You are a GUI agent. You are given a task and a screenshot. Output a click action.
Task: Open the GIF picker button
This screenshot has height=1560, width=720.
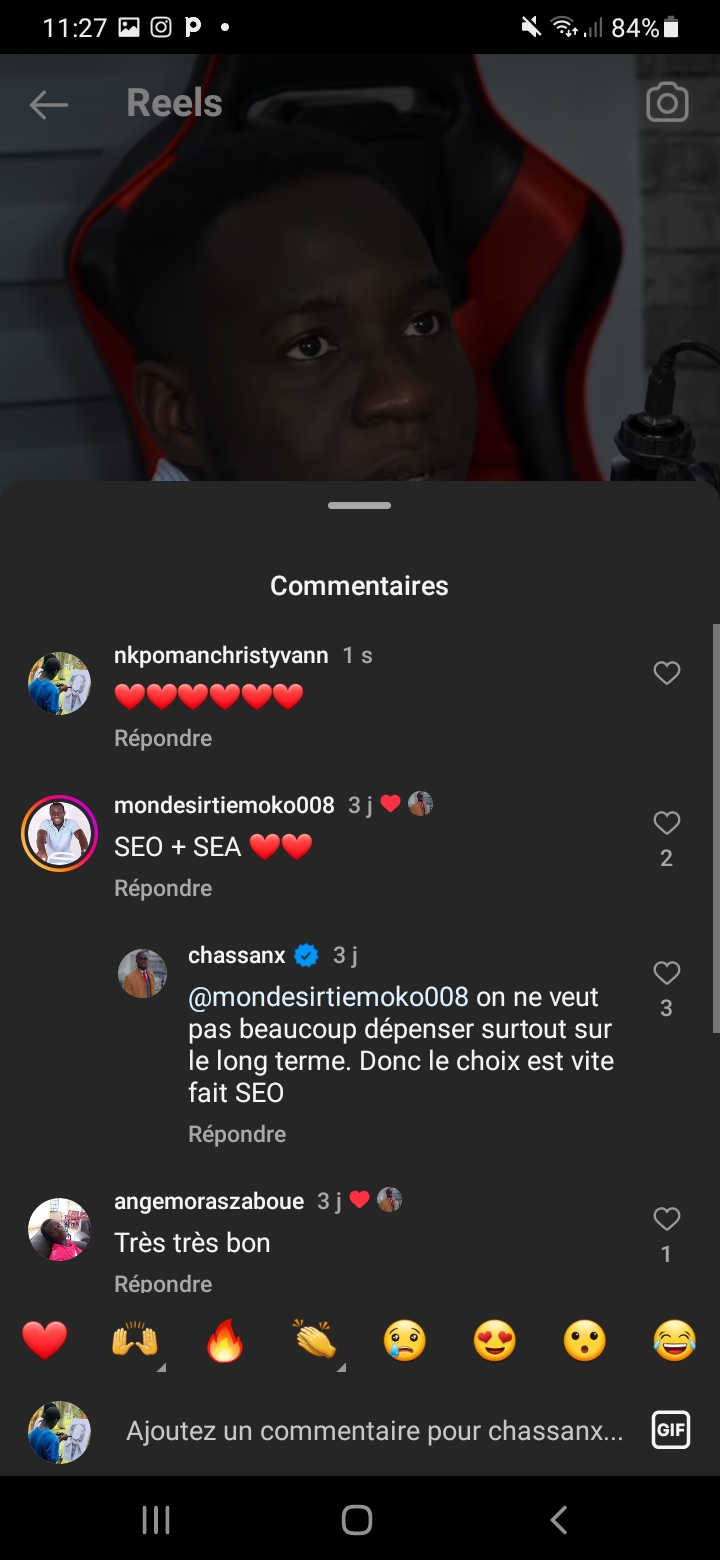(x=671, y=1430)
